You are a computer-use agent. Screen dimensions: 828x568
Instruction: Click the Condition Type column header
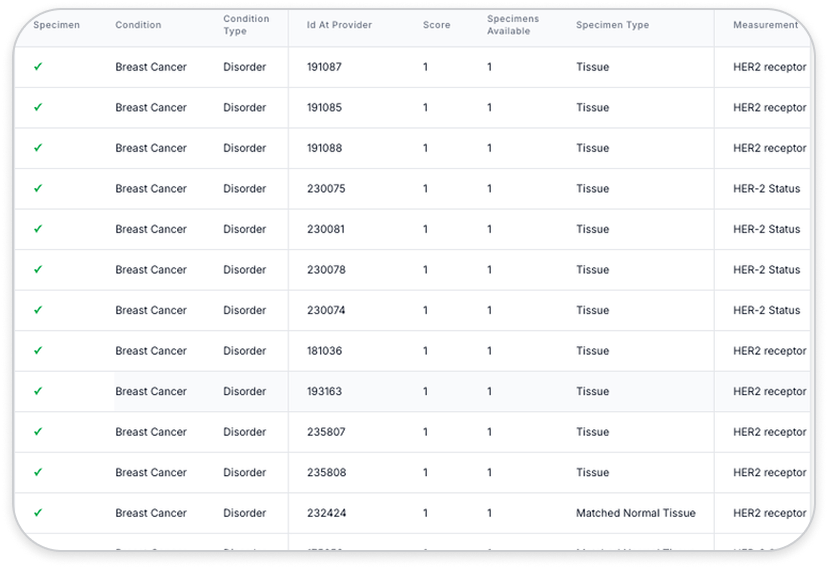pos(246,25)
